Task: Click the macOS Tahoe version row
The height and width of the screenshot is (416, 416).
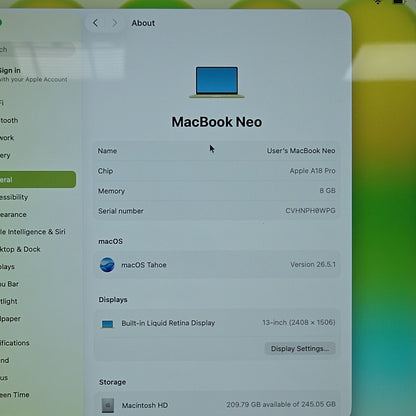Action: coord(217,265)
